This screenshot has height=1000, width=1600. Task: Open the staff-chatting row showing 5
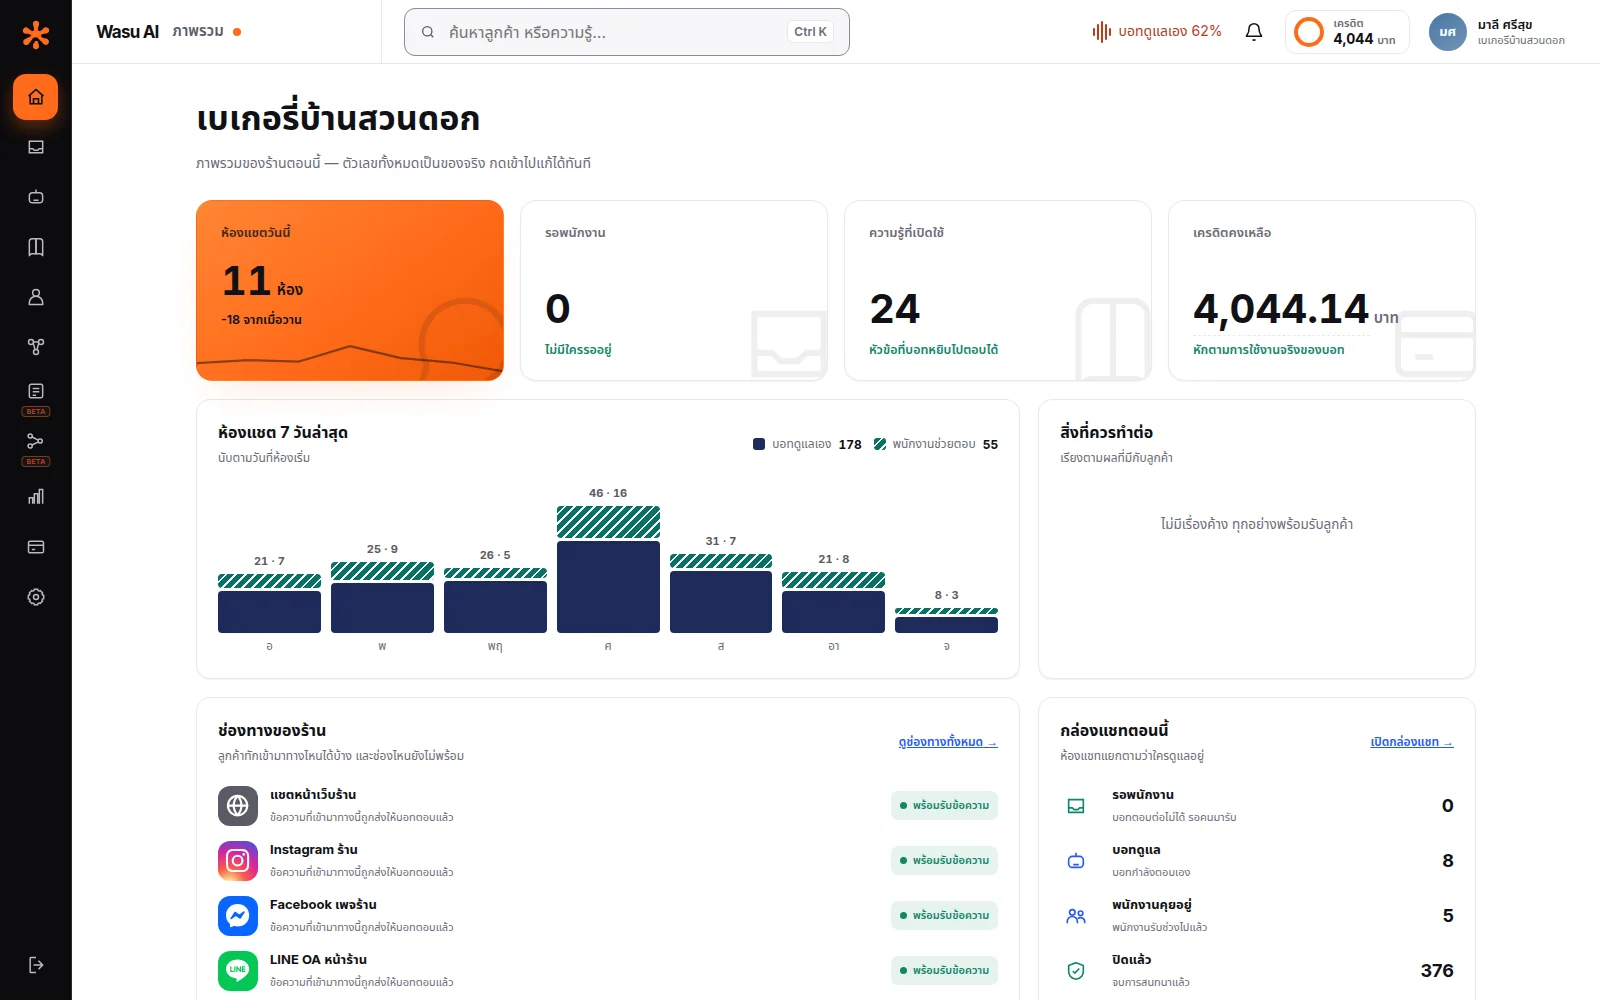pyautogui.click(x=1257, y=916)
